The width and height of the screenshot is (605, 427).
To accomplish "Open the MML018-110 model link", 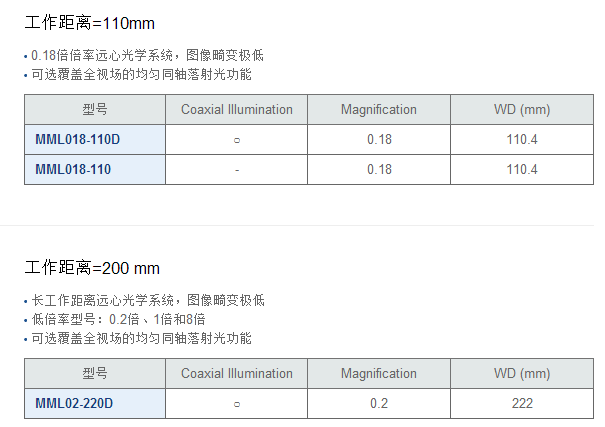I will [73, 170].
